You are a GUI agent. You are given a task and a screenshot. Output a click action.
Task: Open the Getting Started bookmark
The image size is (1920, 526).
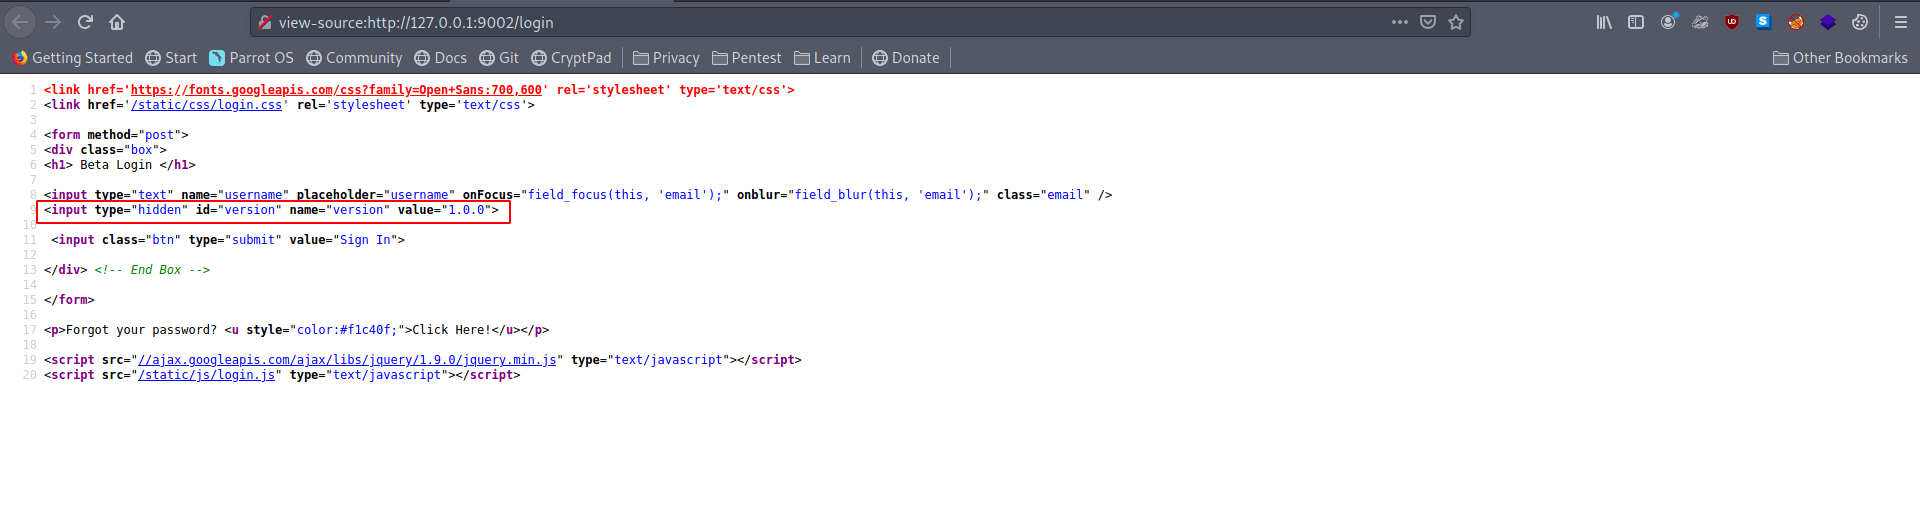point(73,58)
